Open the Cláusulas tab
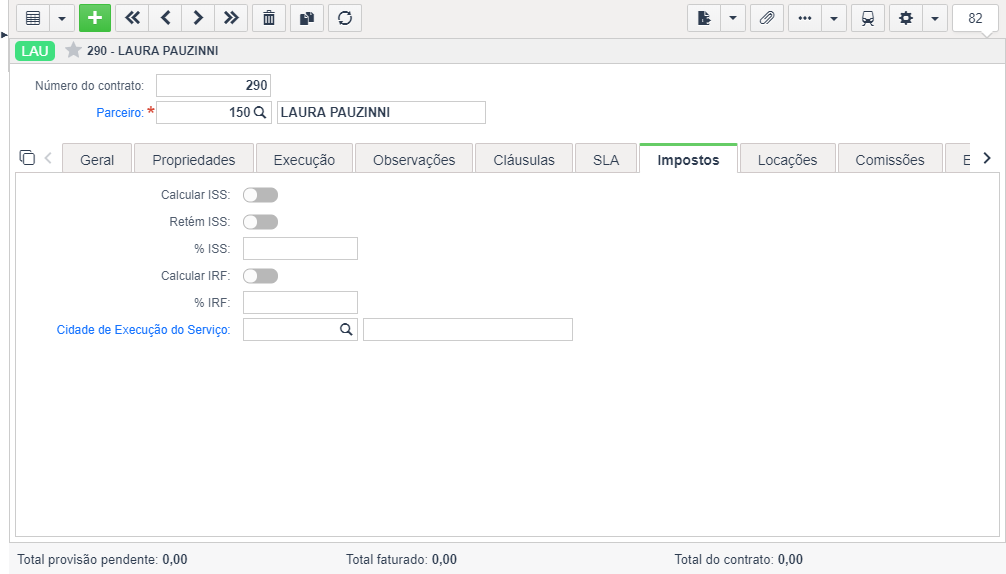 point(524,159)
